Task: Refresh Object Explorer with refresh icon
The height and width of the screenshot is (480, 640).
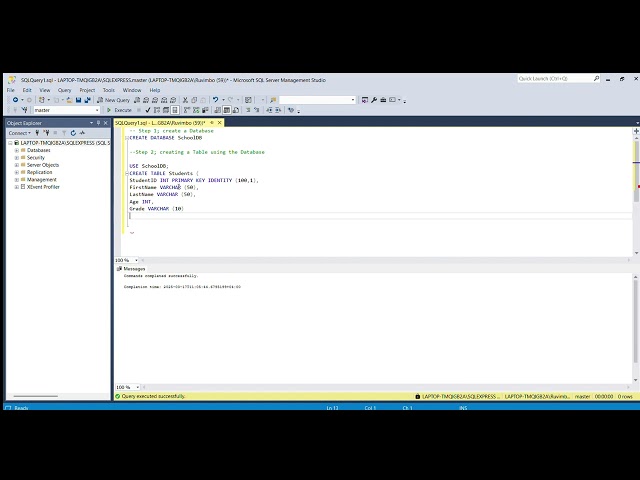Action: pos(73,133)
